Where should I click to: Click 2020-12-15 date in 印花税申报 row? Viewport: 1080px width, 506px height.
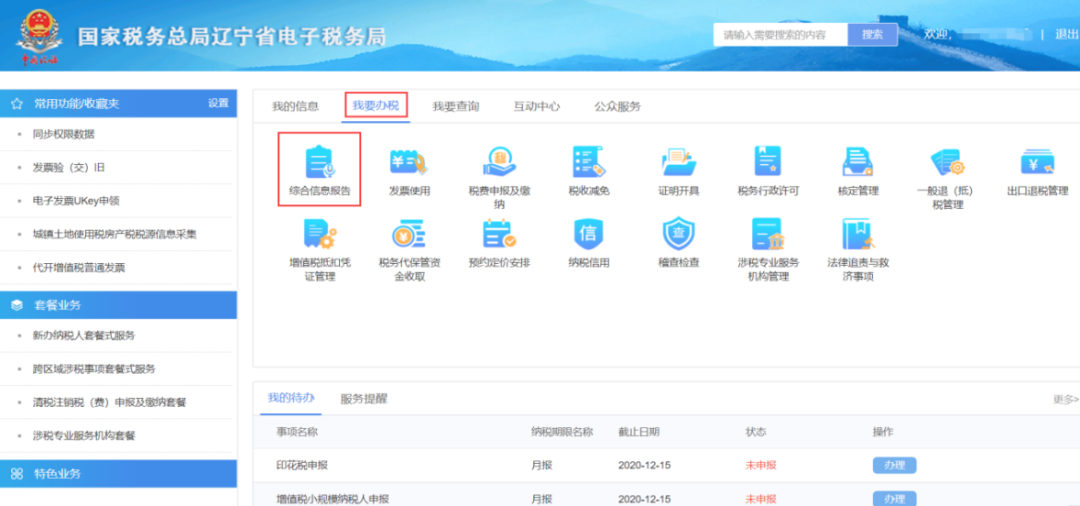pos(645,465)
